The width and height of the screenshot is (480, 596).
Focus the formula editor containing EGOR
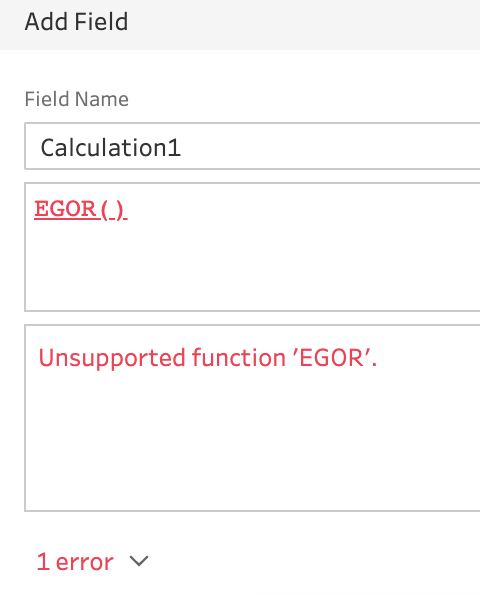point(252,247)
